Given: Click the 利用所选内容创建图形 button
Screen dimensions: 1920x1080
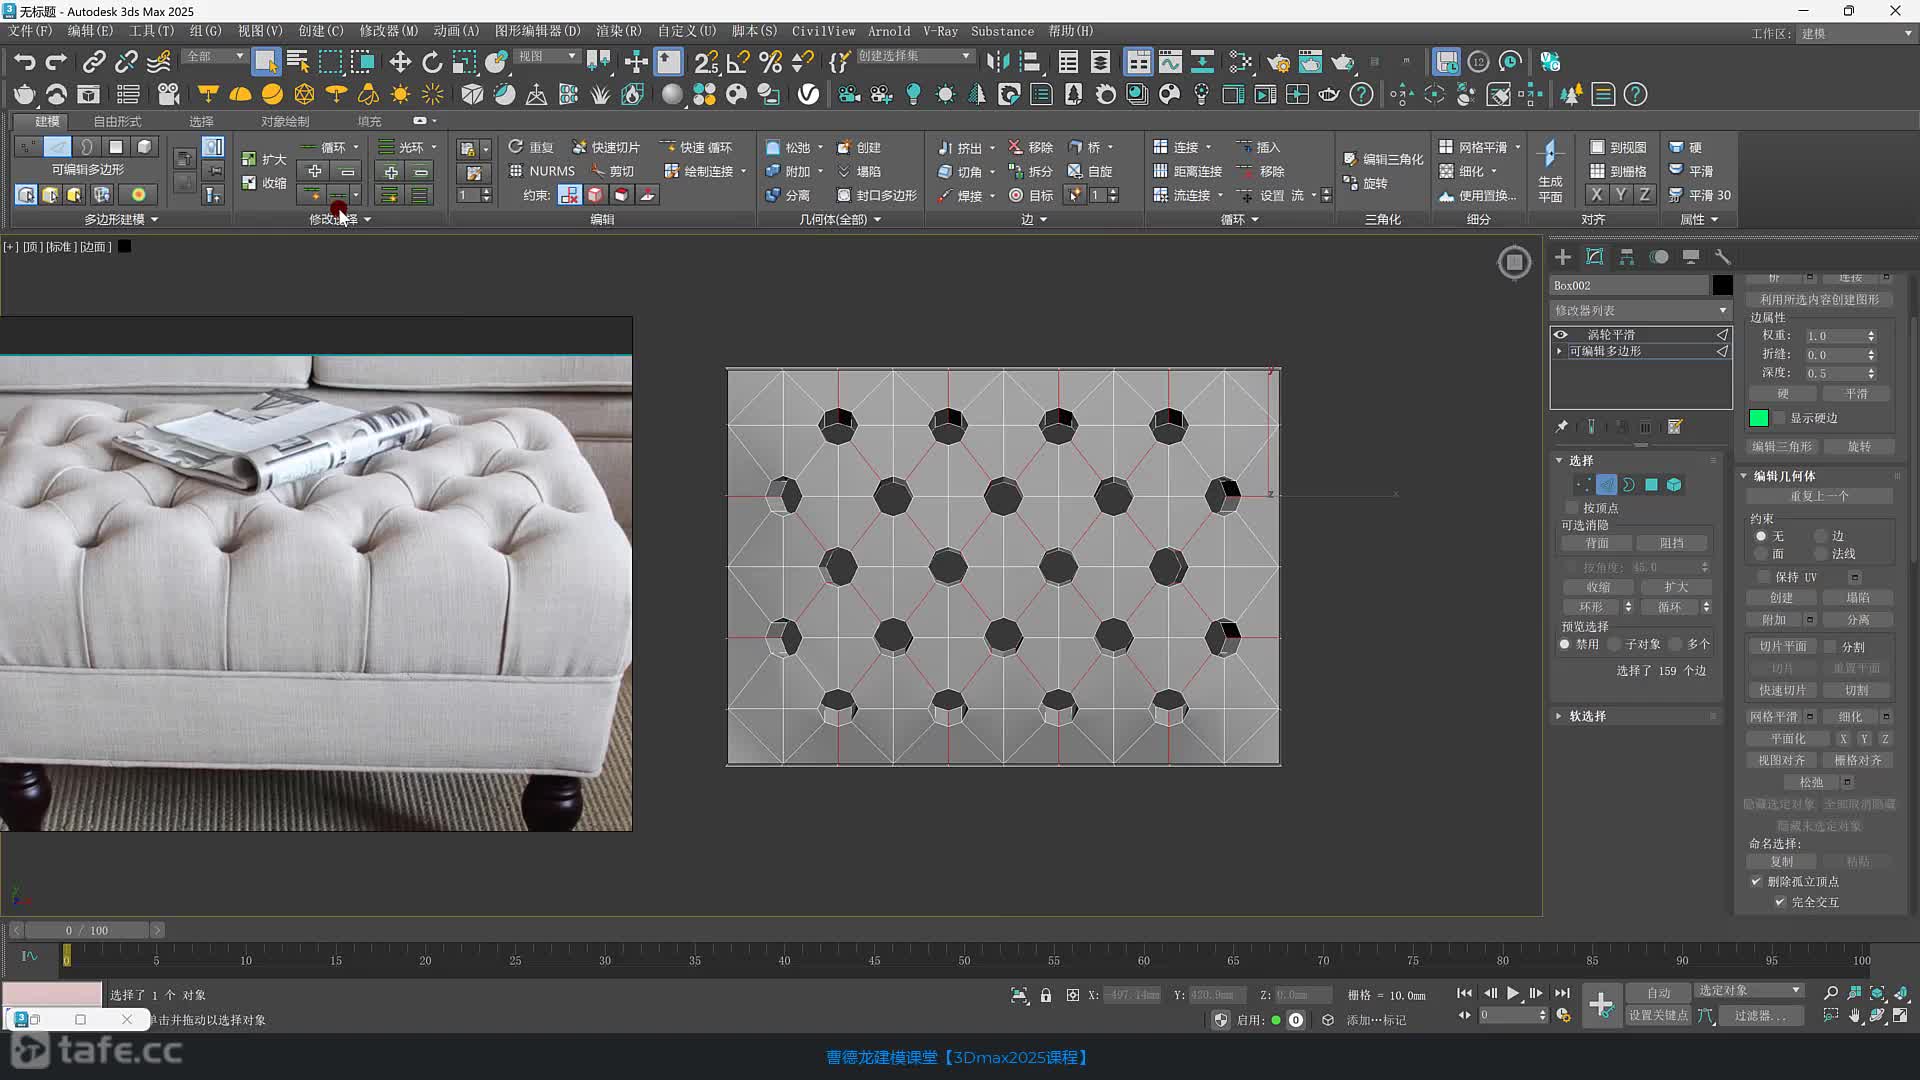Looking at the screenshot, I should coord(1820,299).
